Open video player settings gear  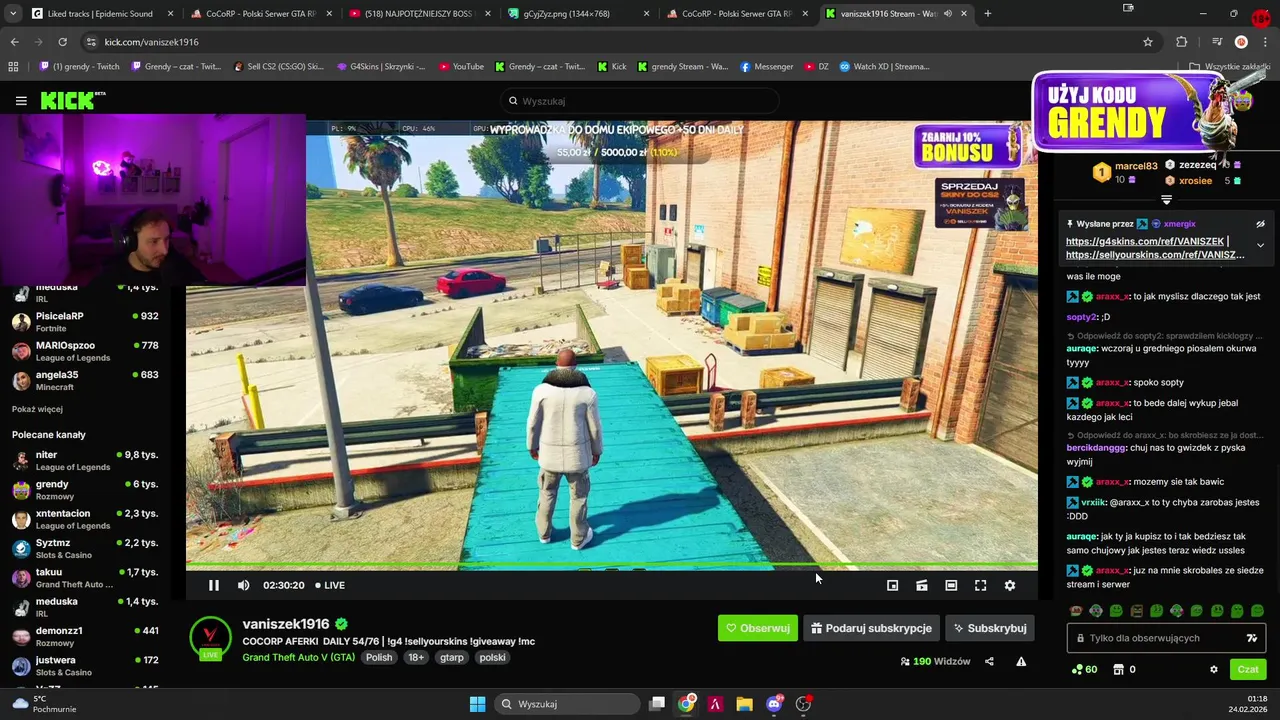point(1009,585)
